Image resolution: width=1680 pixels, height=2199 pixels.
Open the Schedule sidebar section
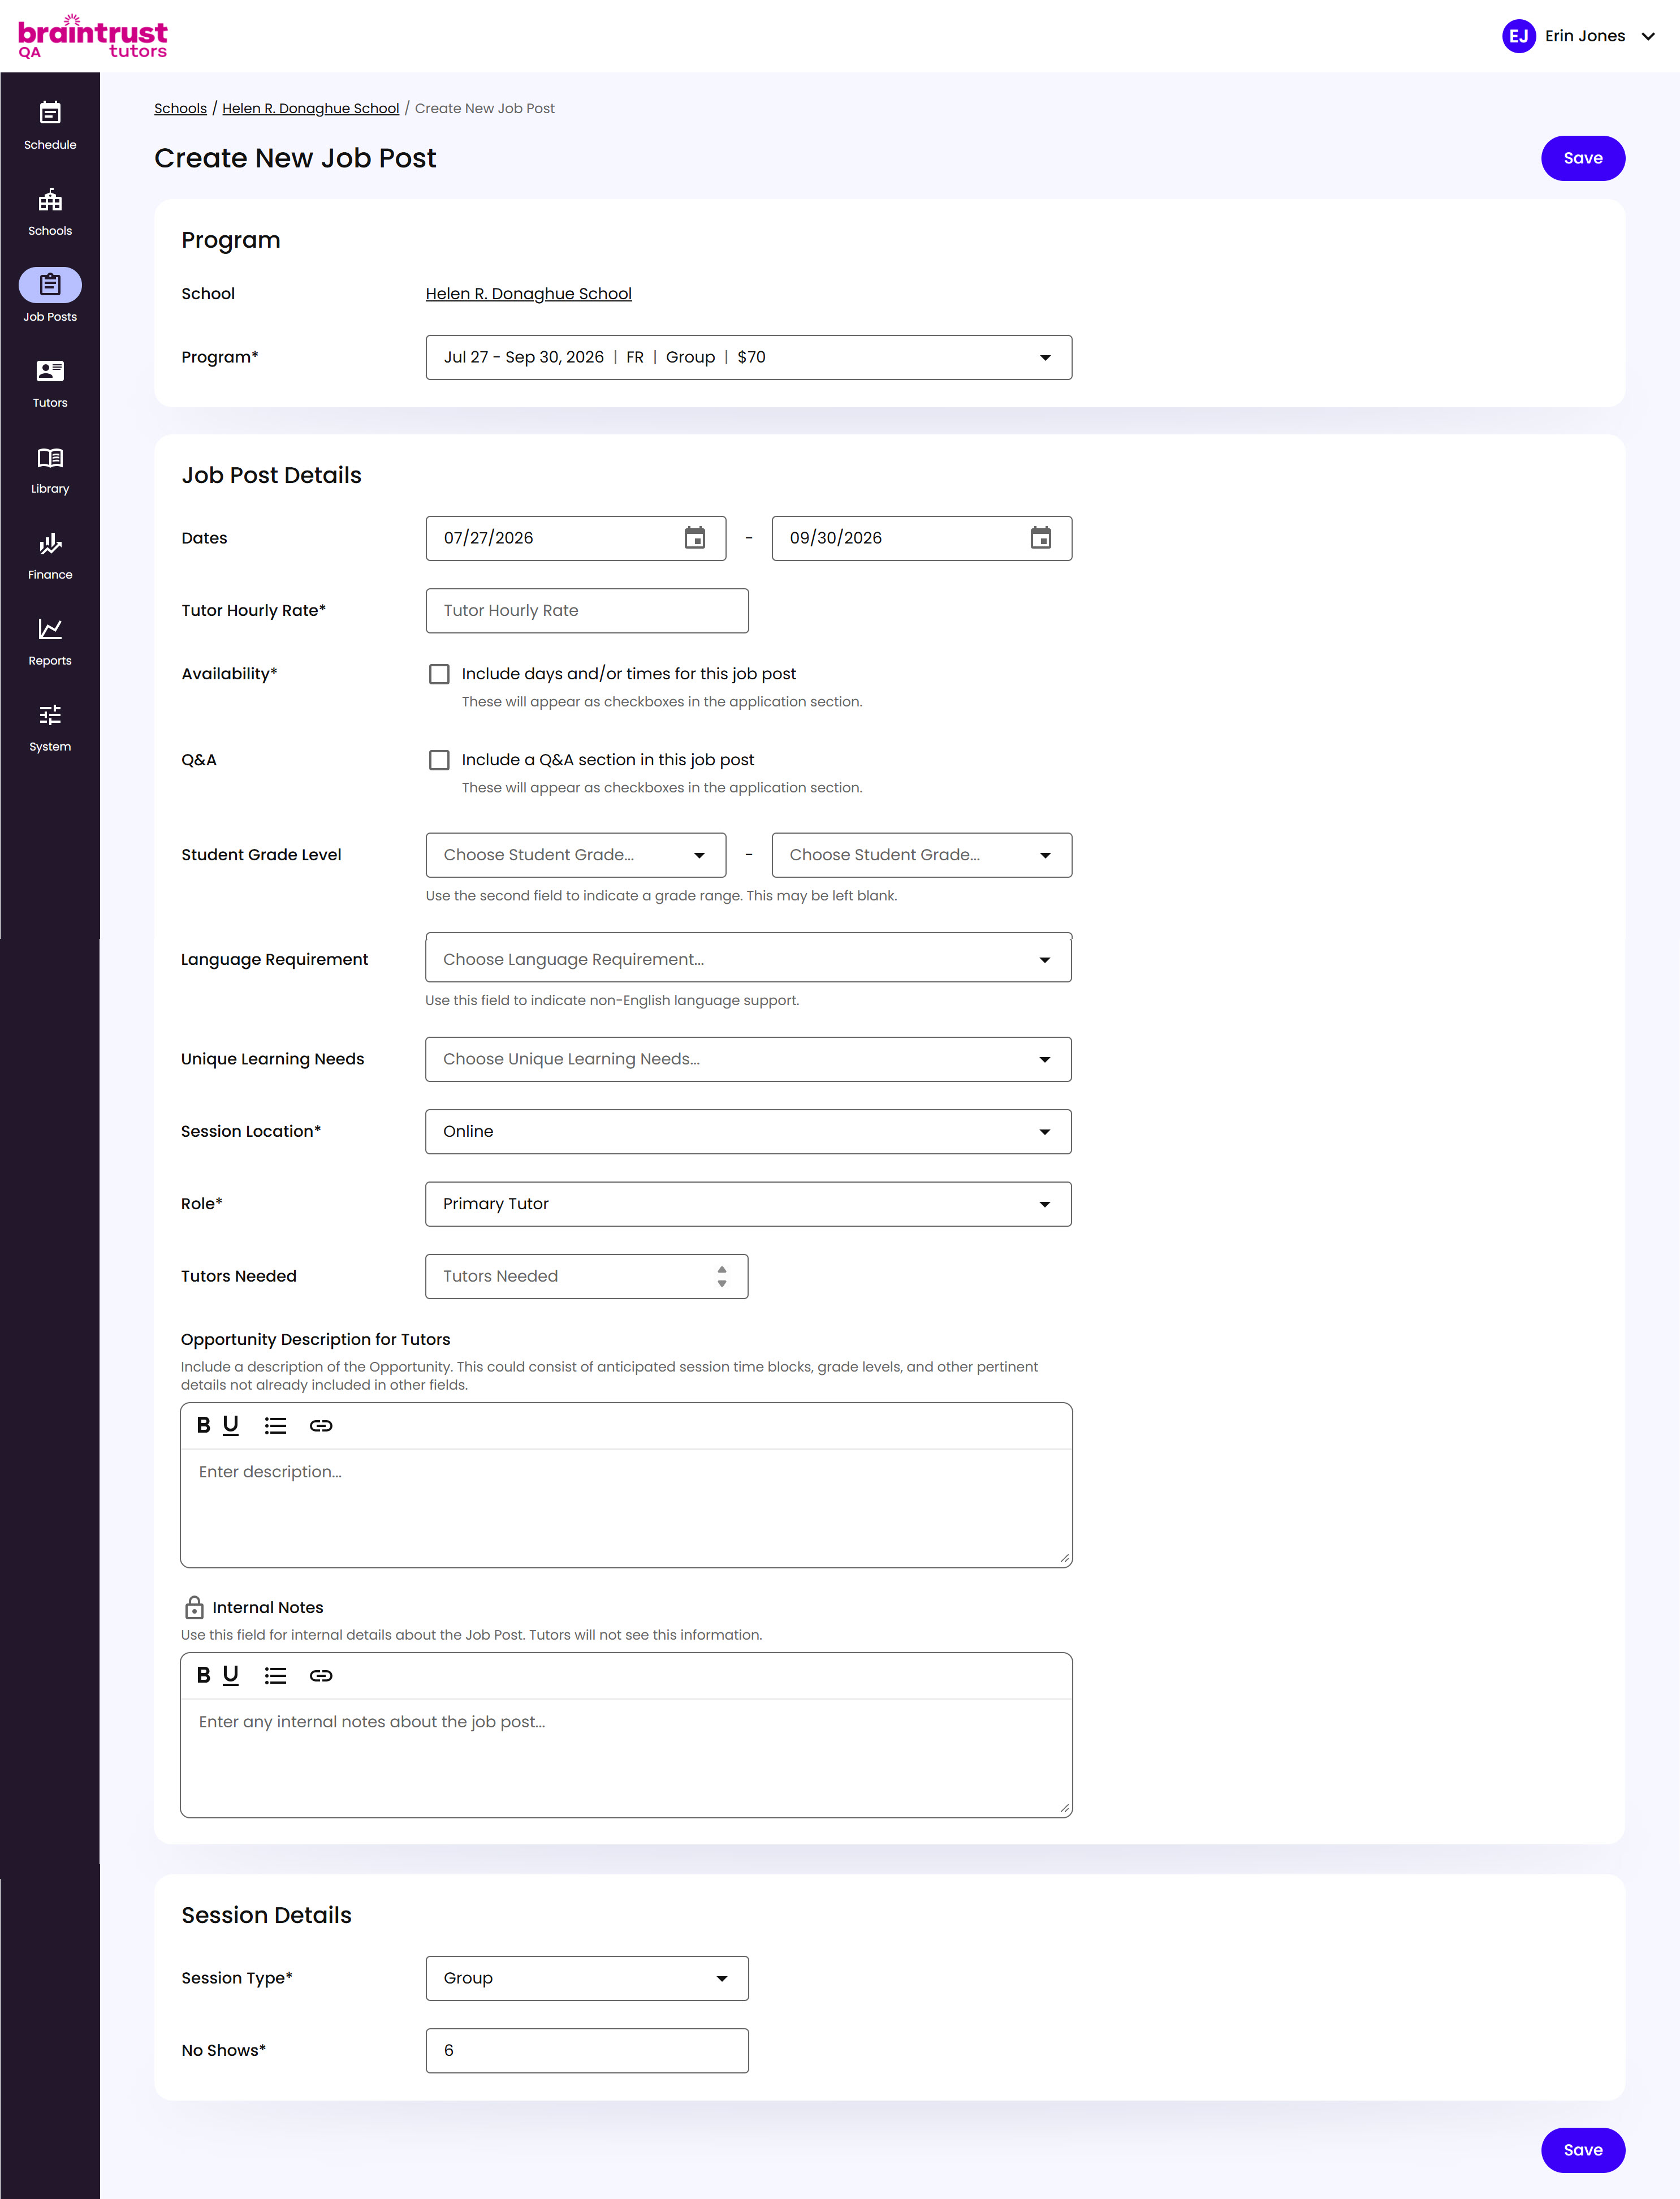click(x=50, y=125)
